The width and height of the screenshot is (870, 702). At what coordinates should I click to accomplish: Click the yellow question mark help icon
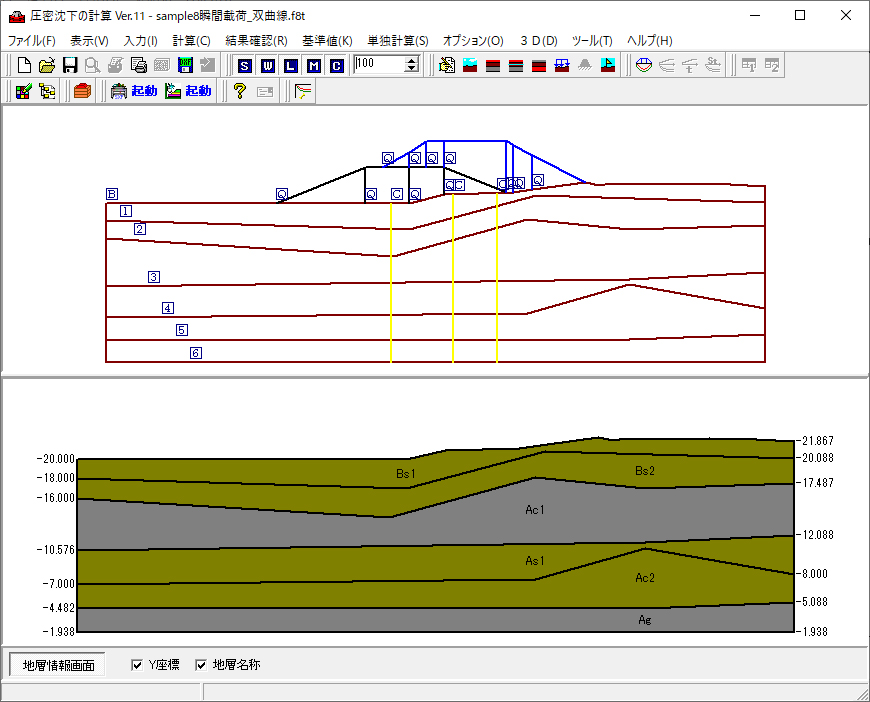pos(240,91)
